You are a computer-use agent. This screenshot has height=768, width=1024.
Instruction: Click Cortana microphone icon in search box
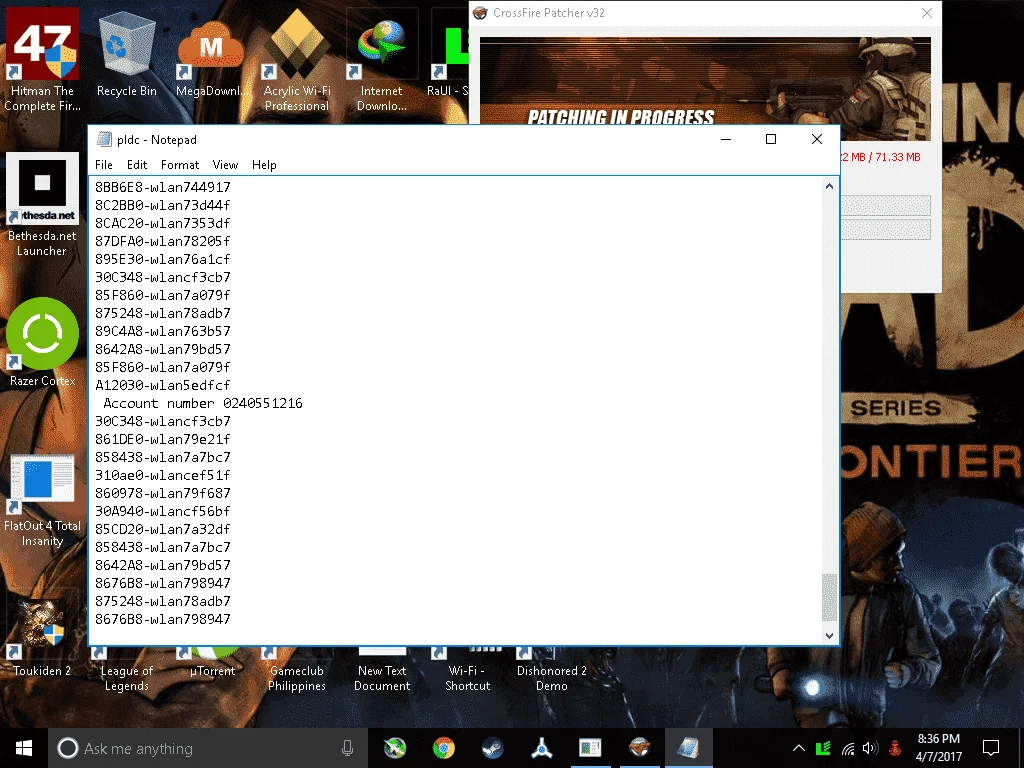pos(347,748)
